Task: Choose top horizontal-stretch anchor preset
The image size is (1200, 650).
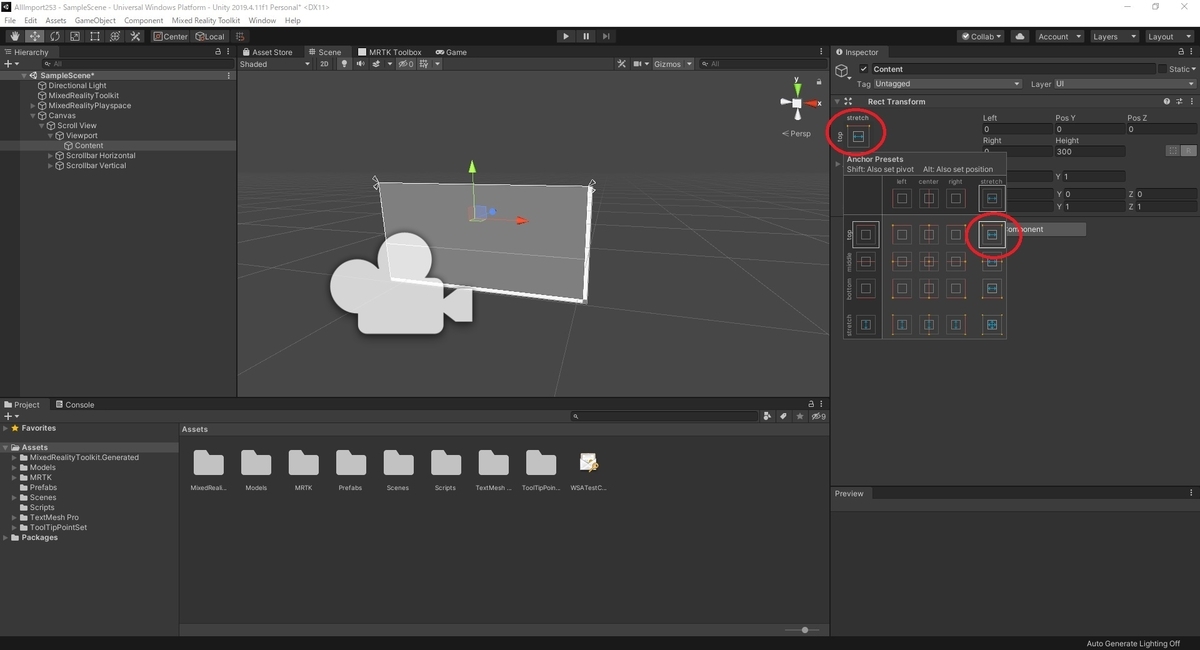Action: [x=992, y=235]
